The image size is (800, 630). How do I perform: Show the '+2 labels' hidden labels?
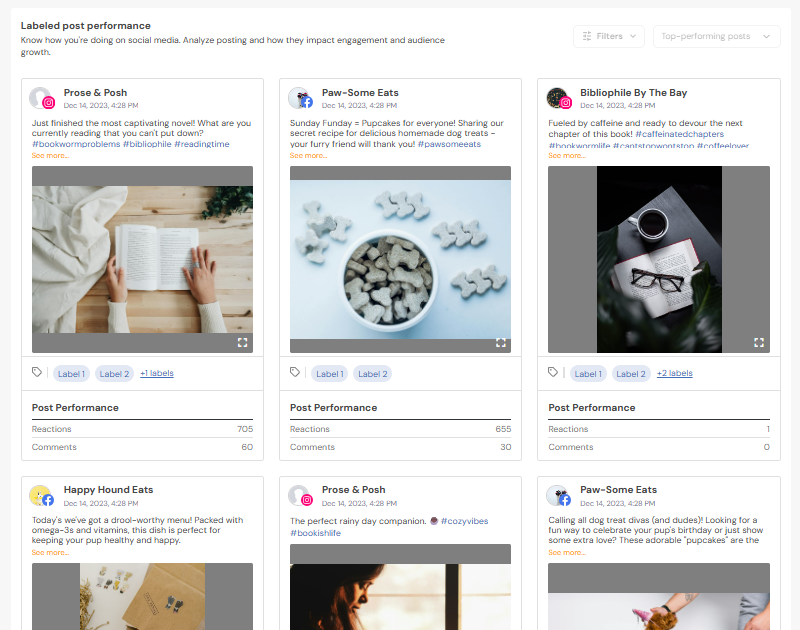click(674, 373)
